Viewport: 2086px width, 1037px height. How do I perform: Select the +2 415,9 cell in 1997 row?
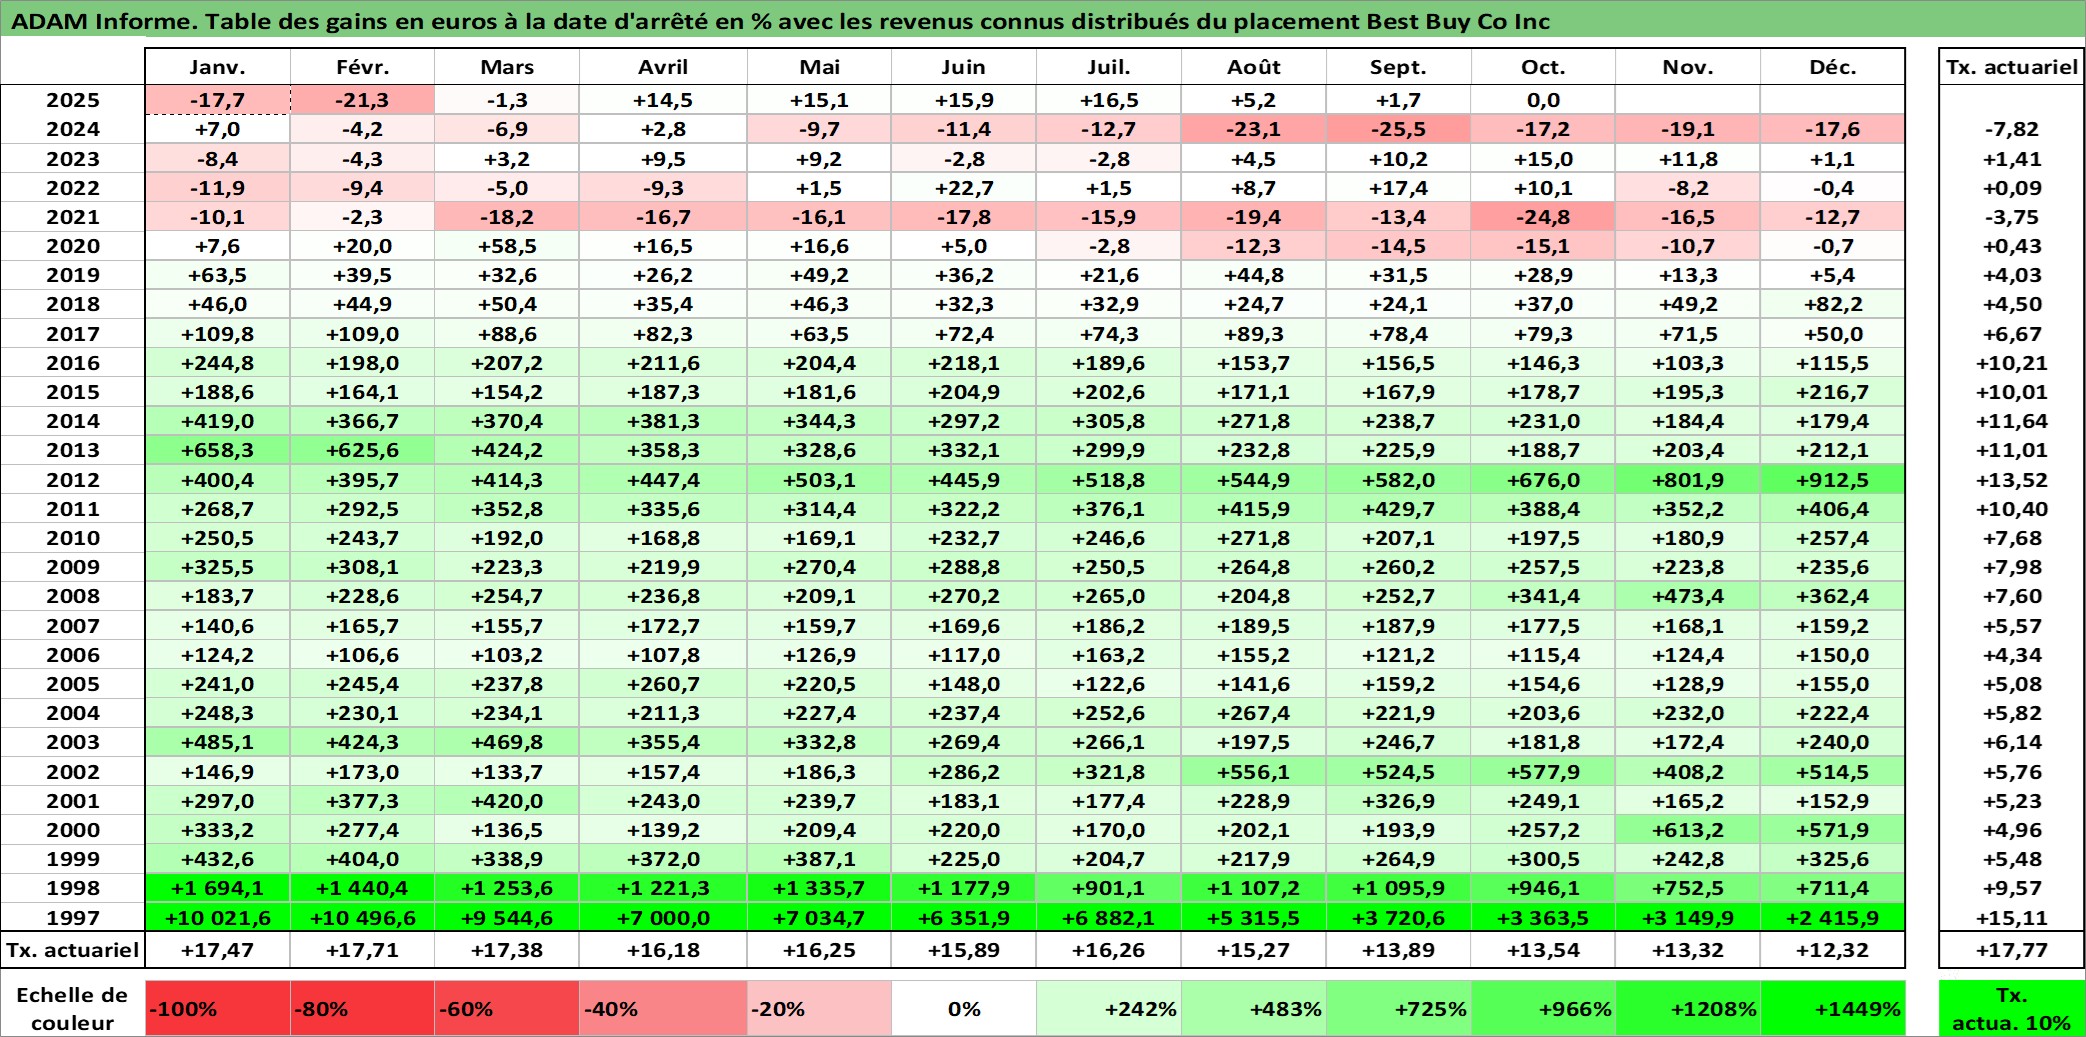click(x=1833, y=917)
